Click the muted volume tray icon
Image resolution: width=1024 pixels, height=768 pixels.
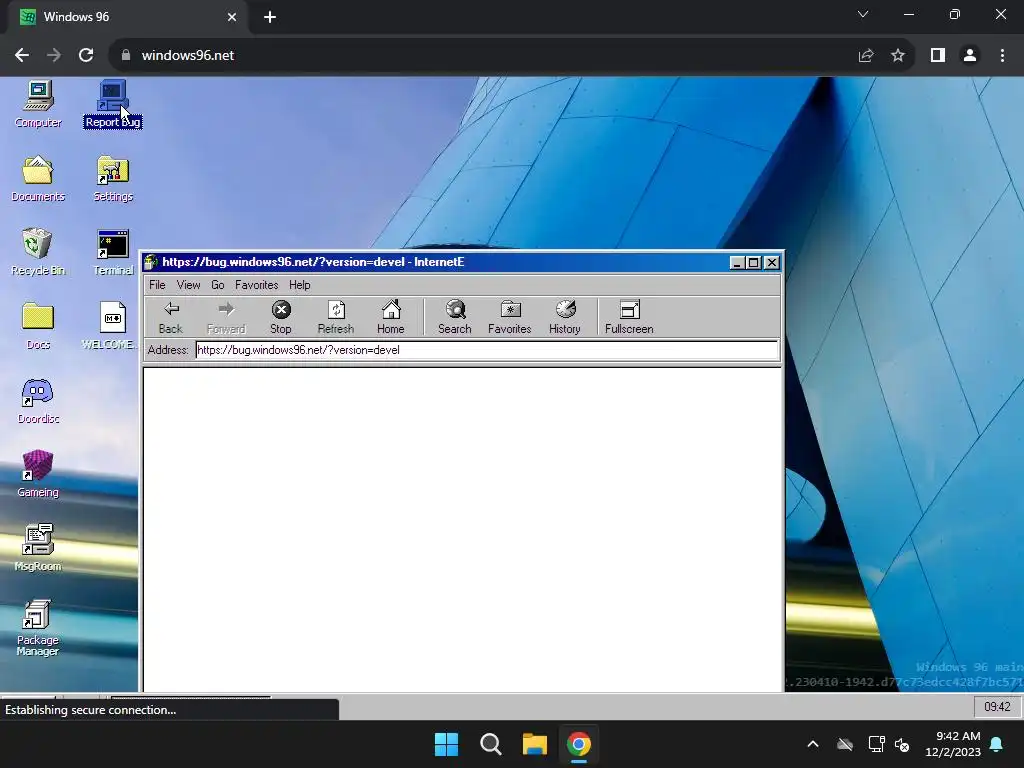[903, 744]
